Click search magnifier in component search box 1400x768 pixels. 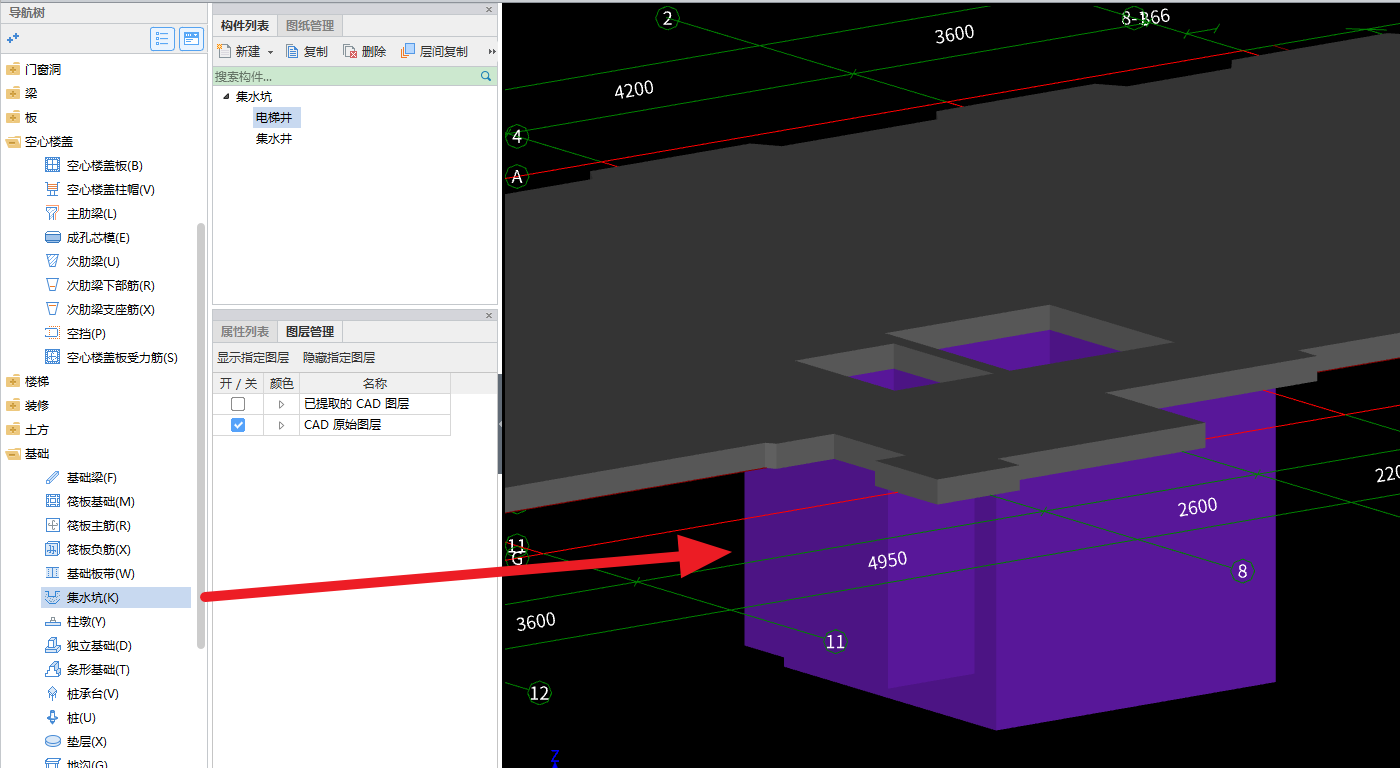486,76
